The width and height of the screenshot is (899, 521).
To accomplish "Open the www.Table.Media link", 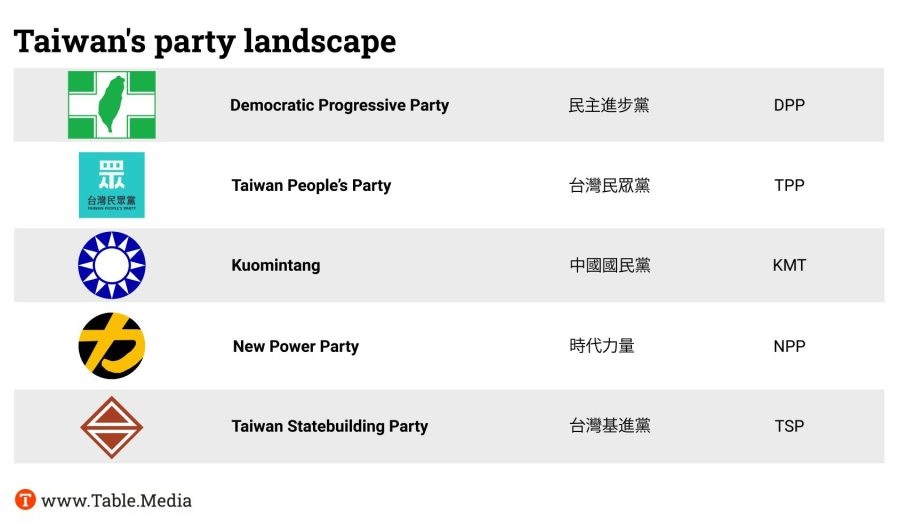I will click(x=116, y=501).
